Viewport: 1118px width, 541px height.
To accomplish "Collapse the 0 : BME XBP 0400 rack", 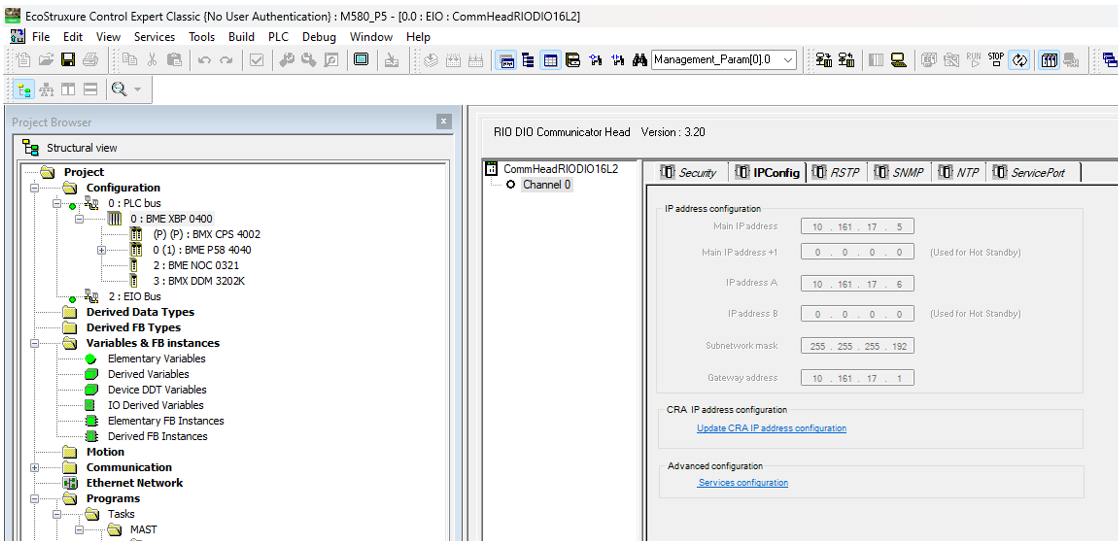I will pos(79,219).
